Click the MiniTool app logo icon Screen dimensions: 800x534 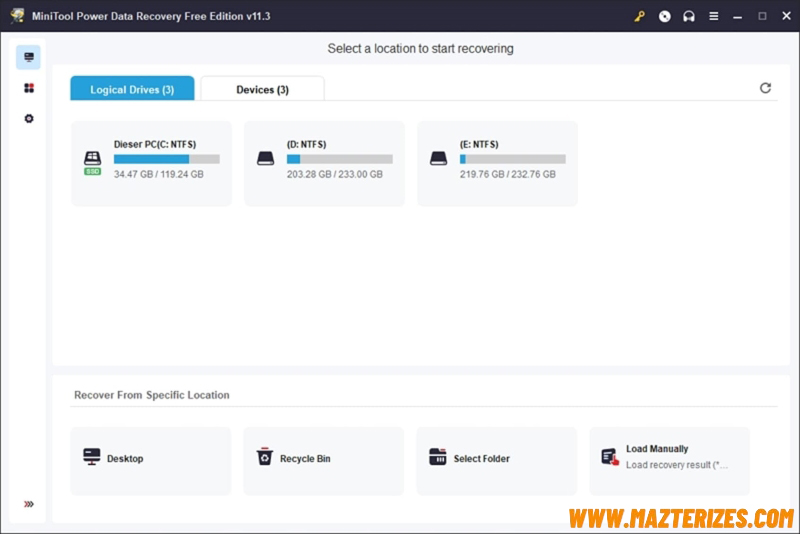pos(17,16)
